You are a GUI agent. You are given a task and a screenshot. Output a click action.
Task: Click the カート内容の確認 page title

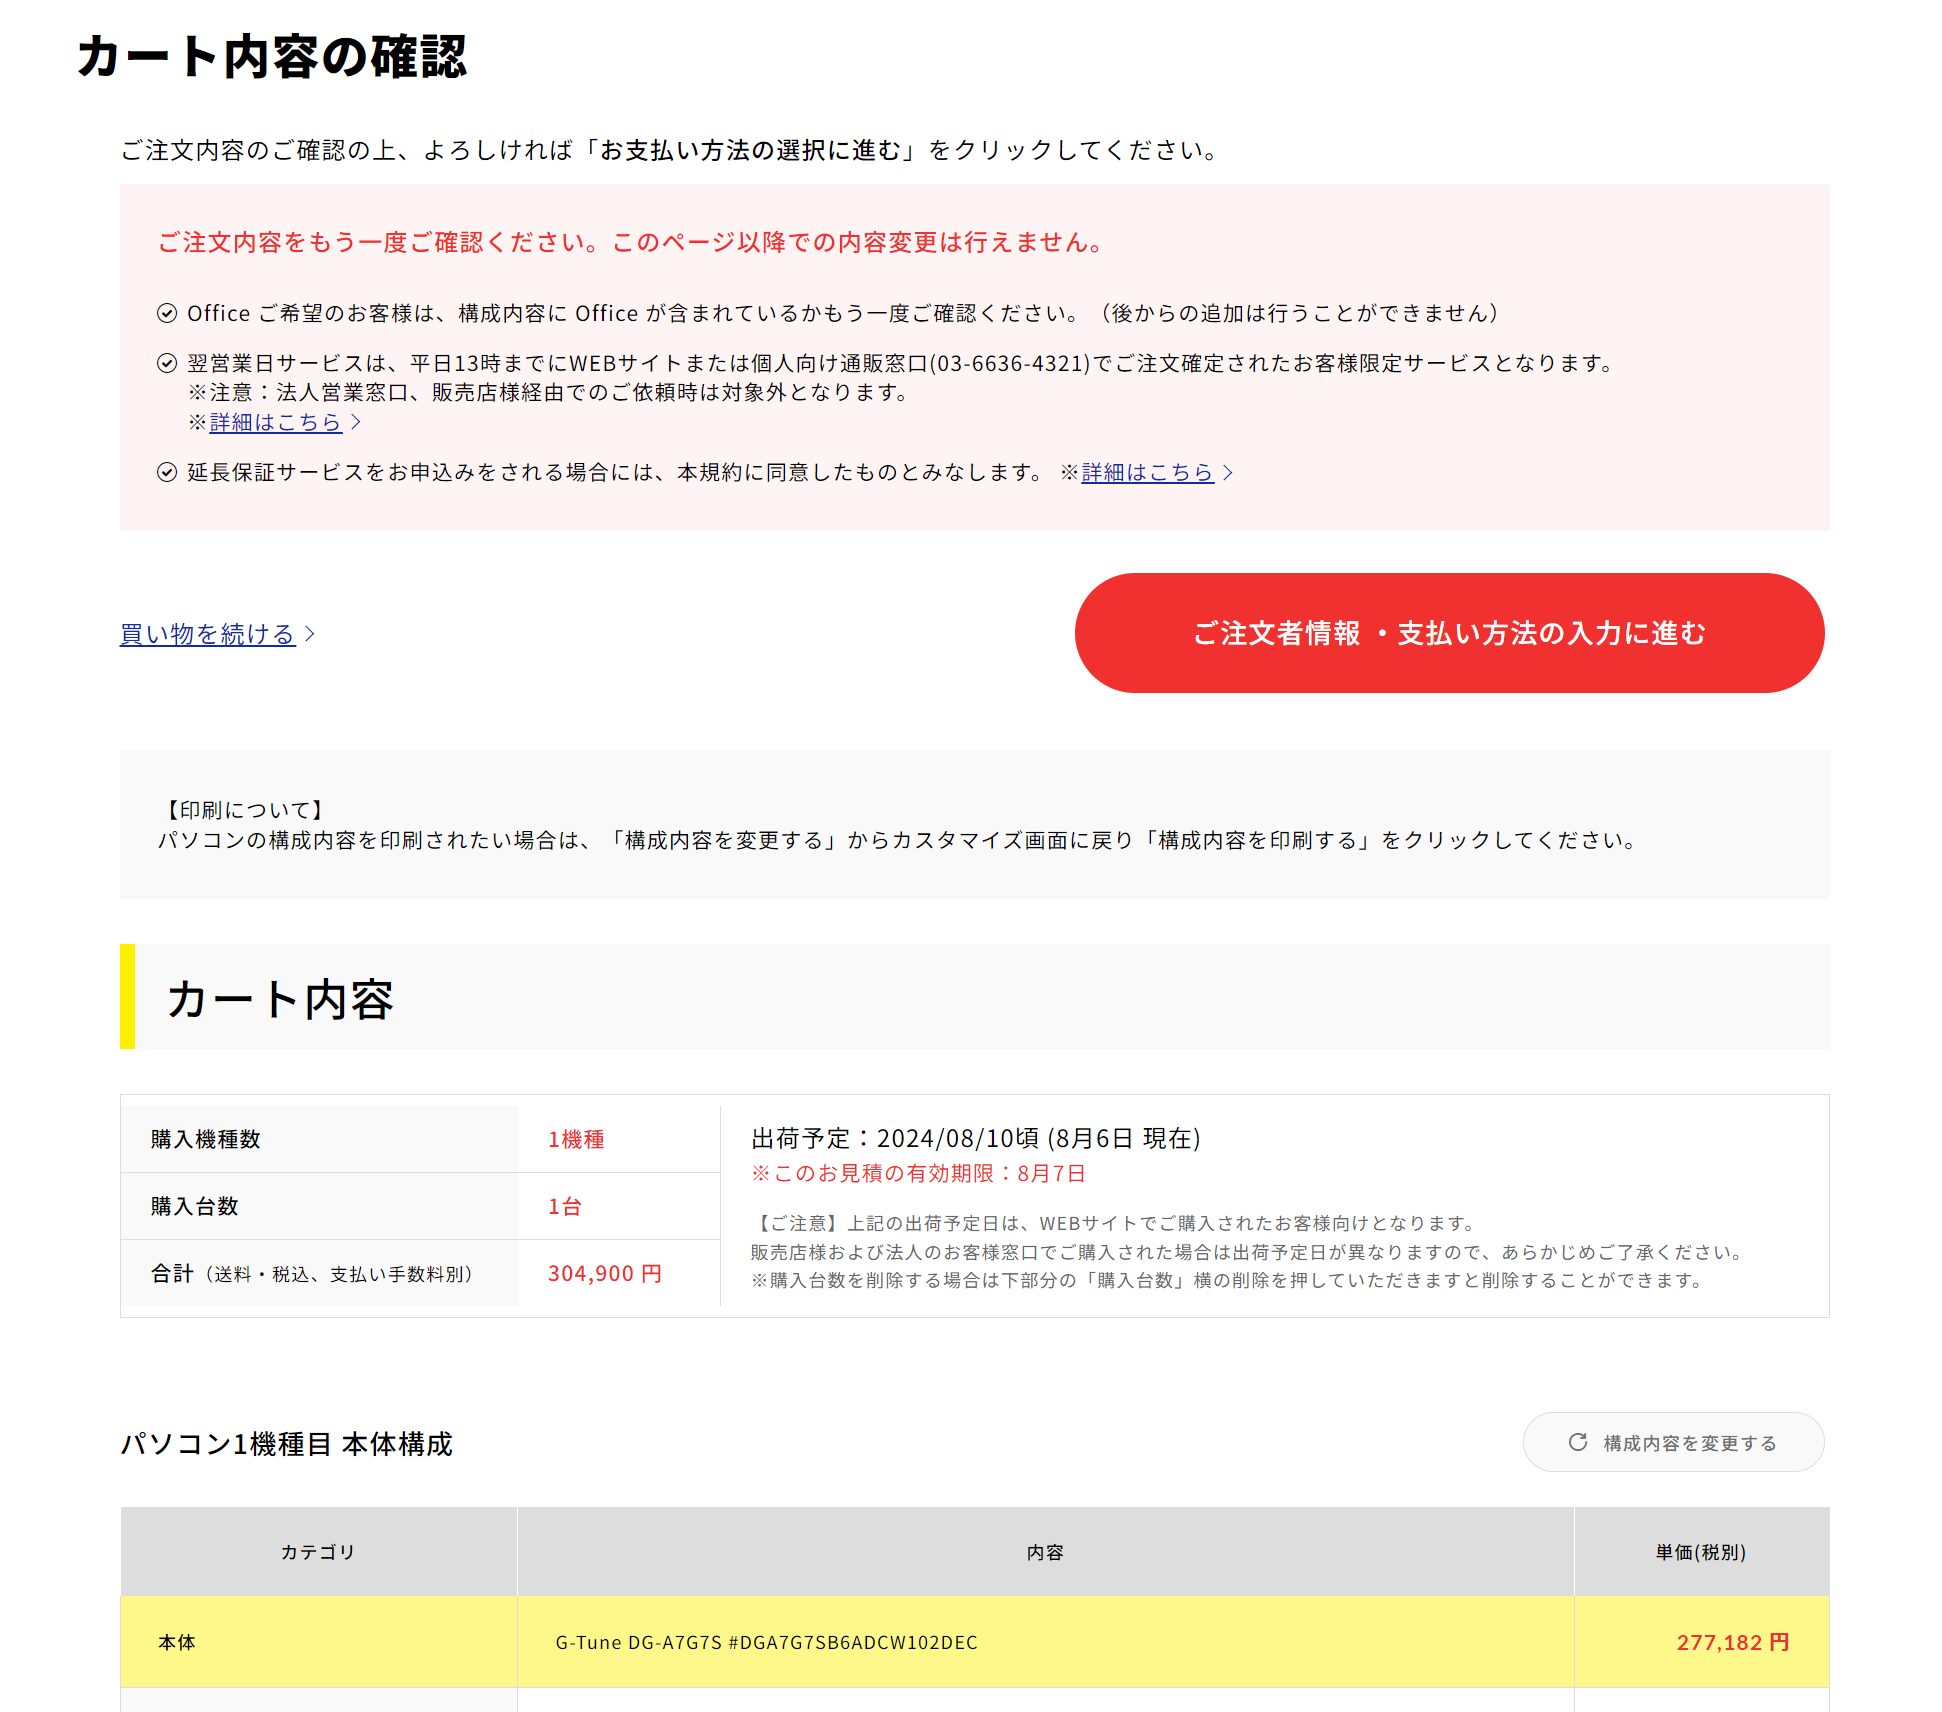coord(272,56)
